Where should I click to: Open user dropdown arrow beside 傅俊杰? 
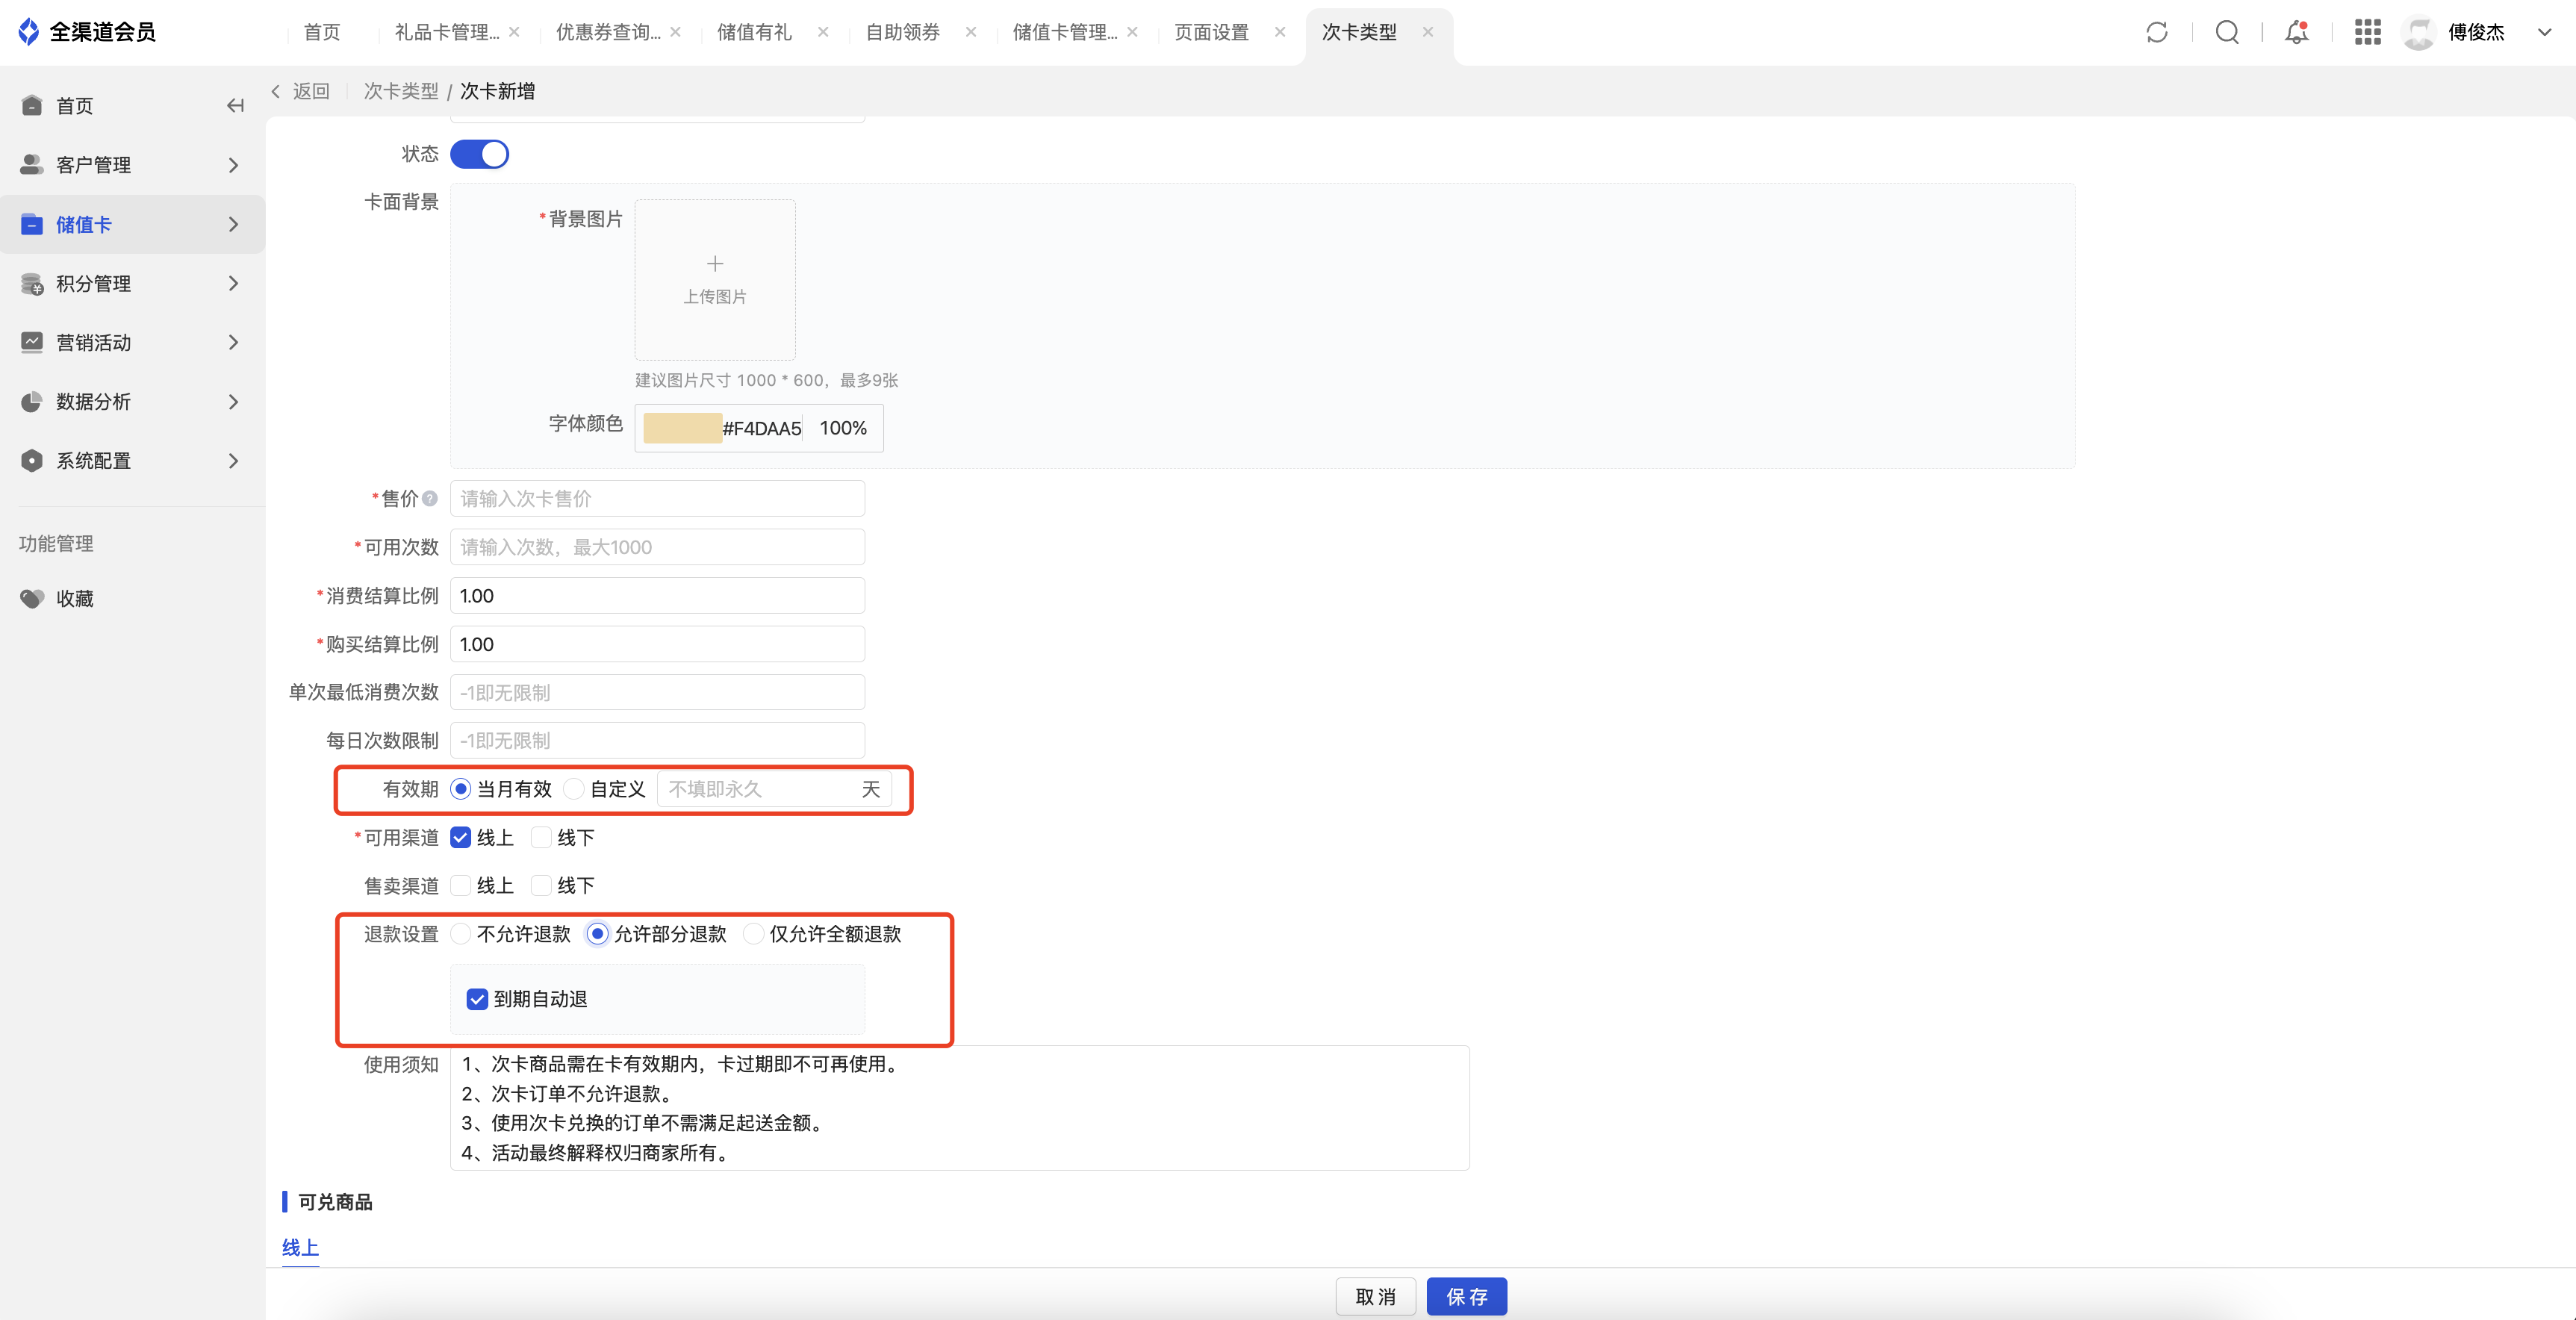[2544, 32]
